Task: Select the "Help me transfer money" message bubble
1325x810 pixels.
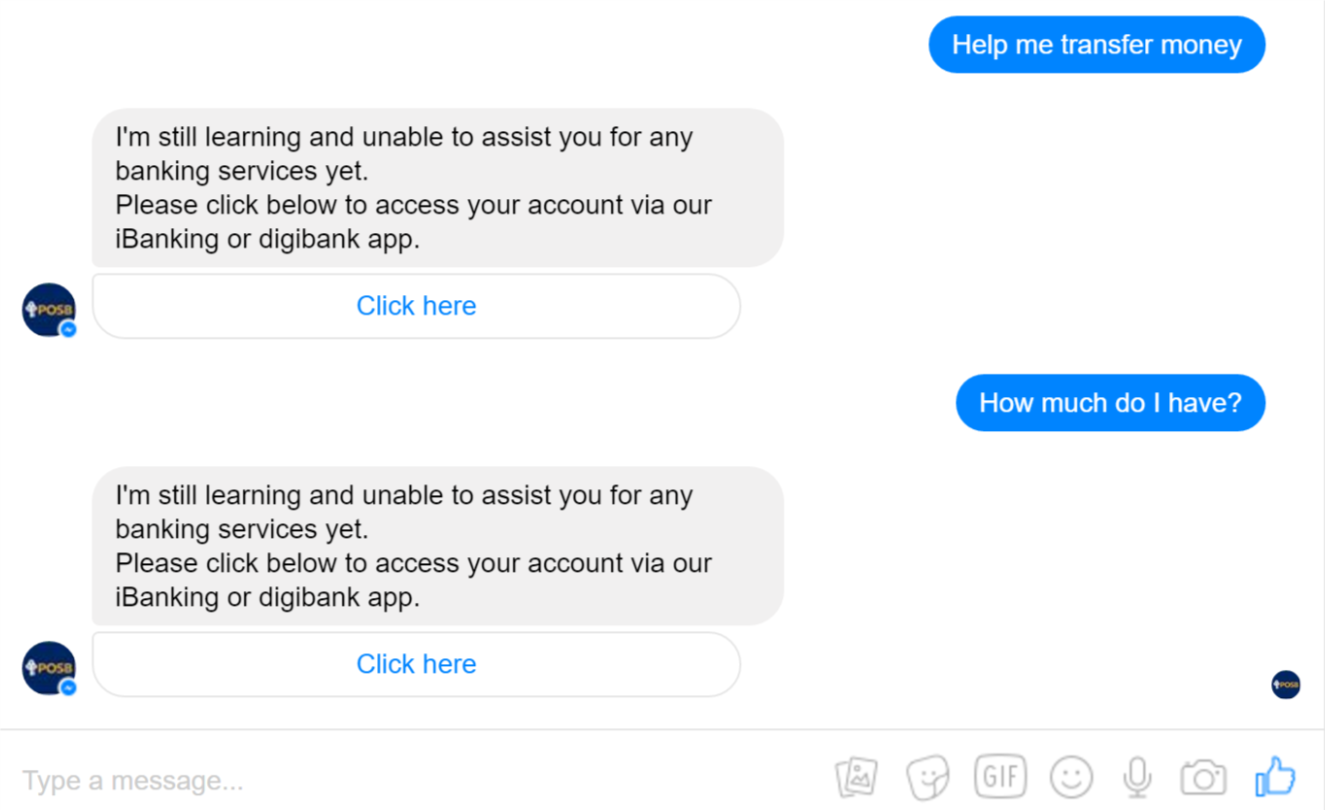Action: coord(1096,45)
